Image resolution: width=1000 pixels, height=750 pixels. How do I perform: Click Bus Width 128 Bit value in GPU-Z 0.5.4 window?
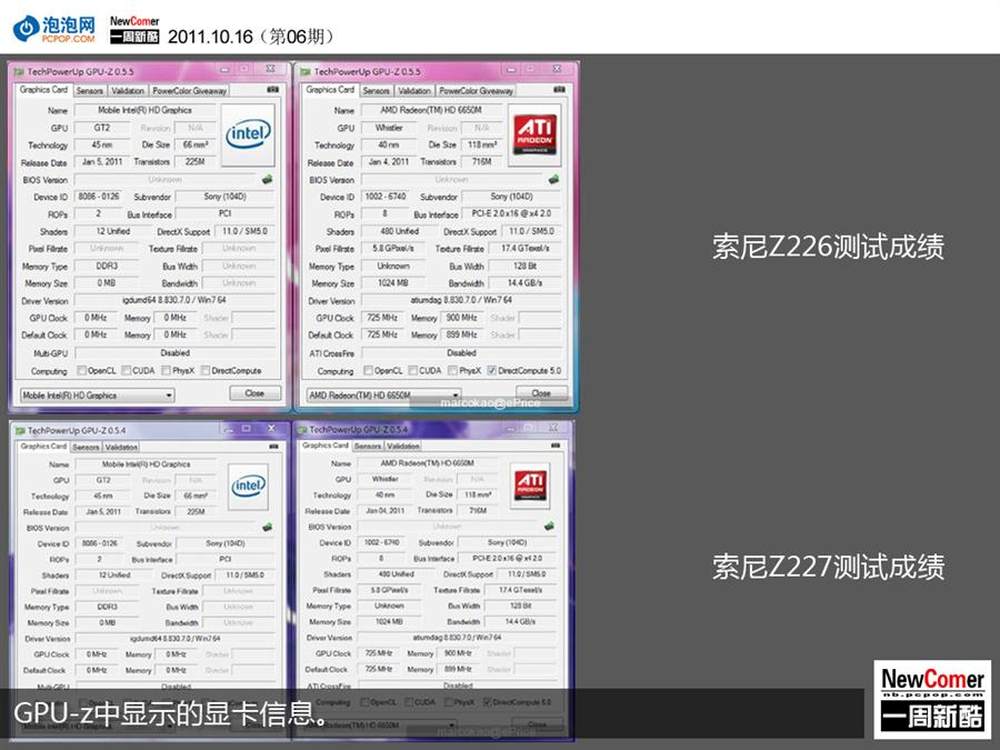click(520, 606)
